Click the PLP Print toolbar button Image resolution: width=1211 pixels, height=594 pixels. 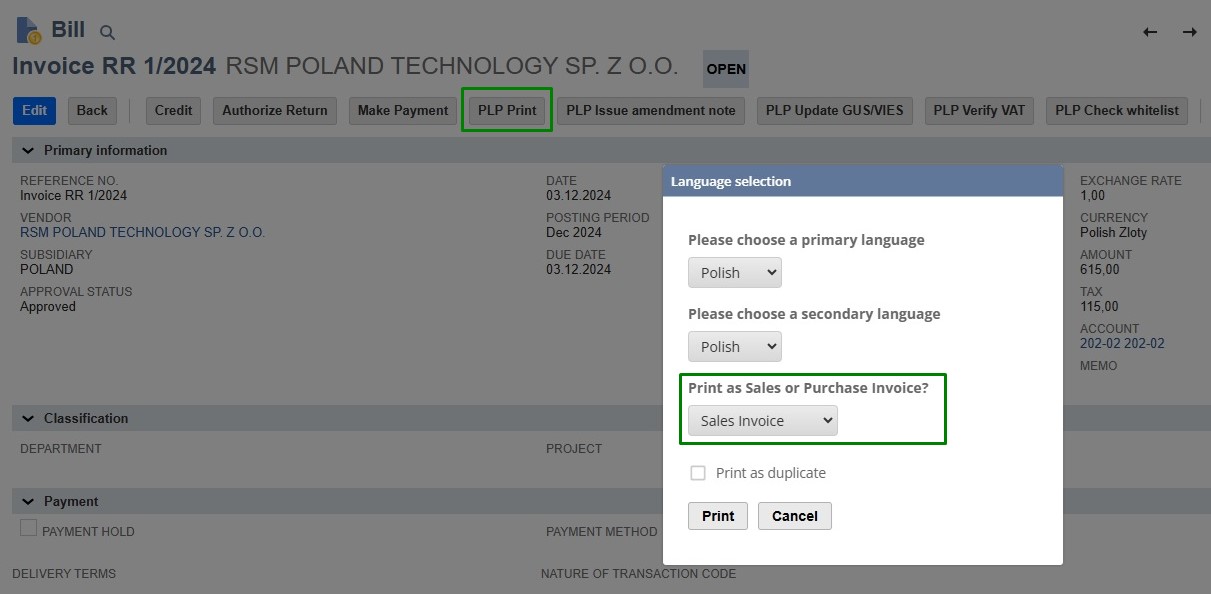pyautogui.click(x=507, y=110)
